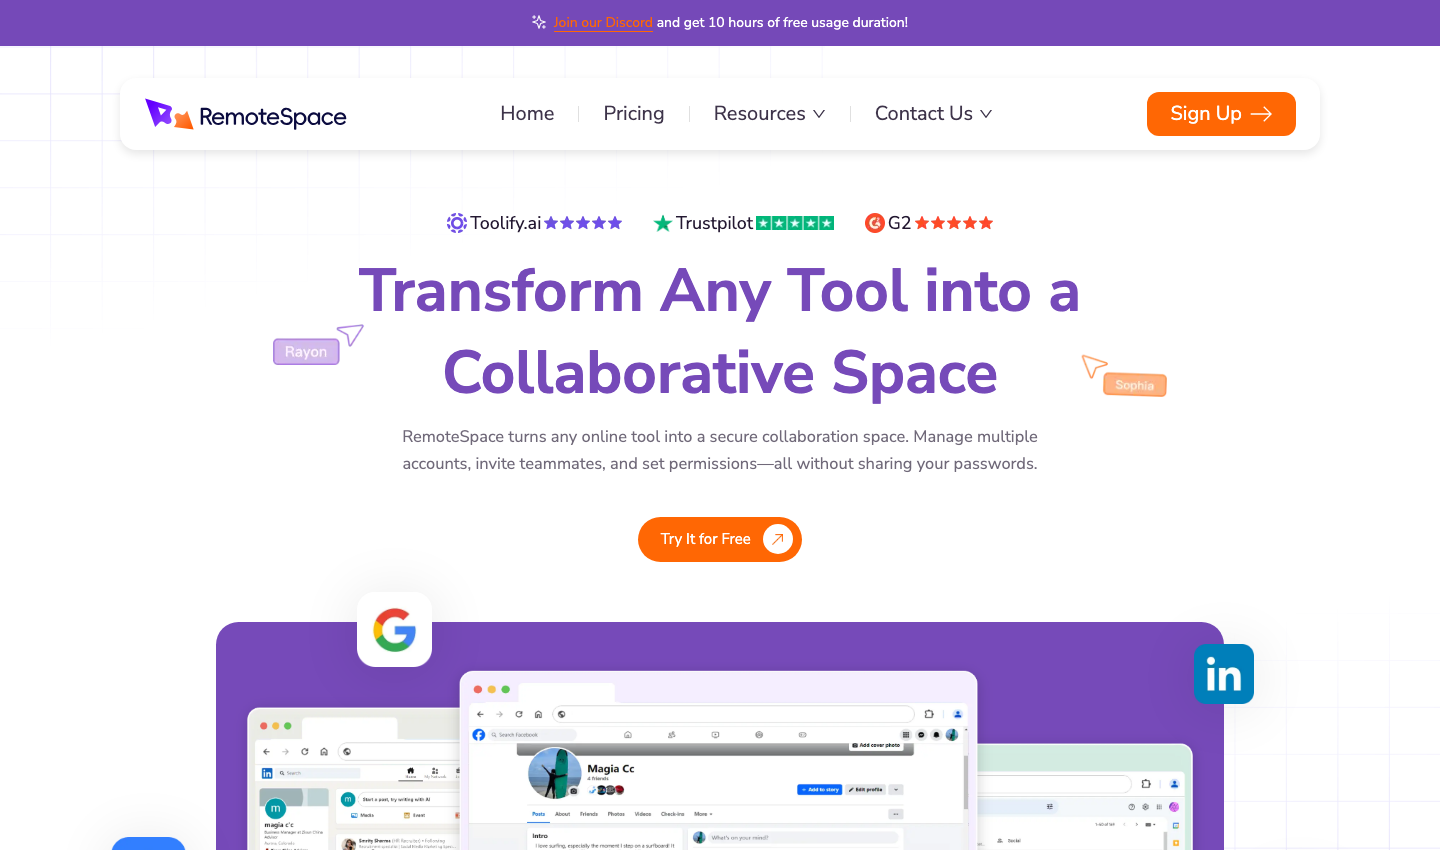This screenshot has height=850, width=1440.
Task: Click the headline Transform Any Tool into a
Action: pos(720,291)
